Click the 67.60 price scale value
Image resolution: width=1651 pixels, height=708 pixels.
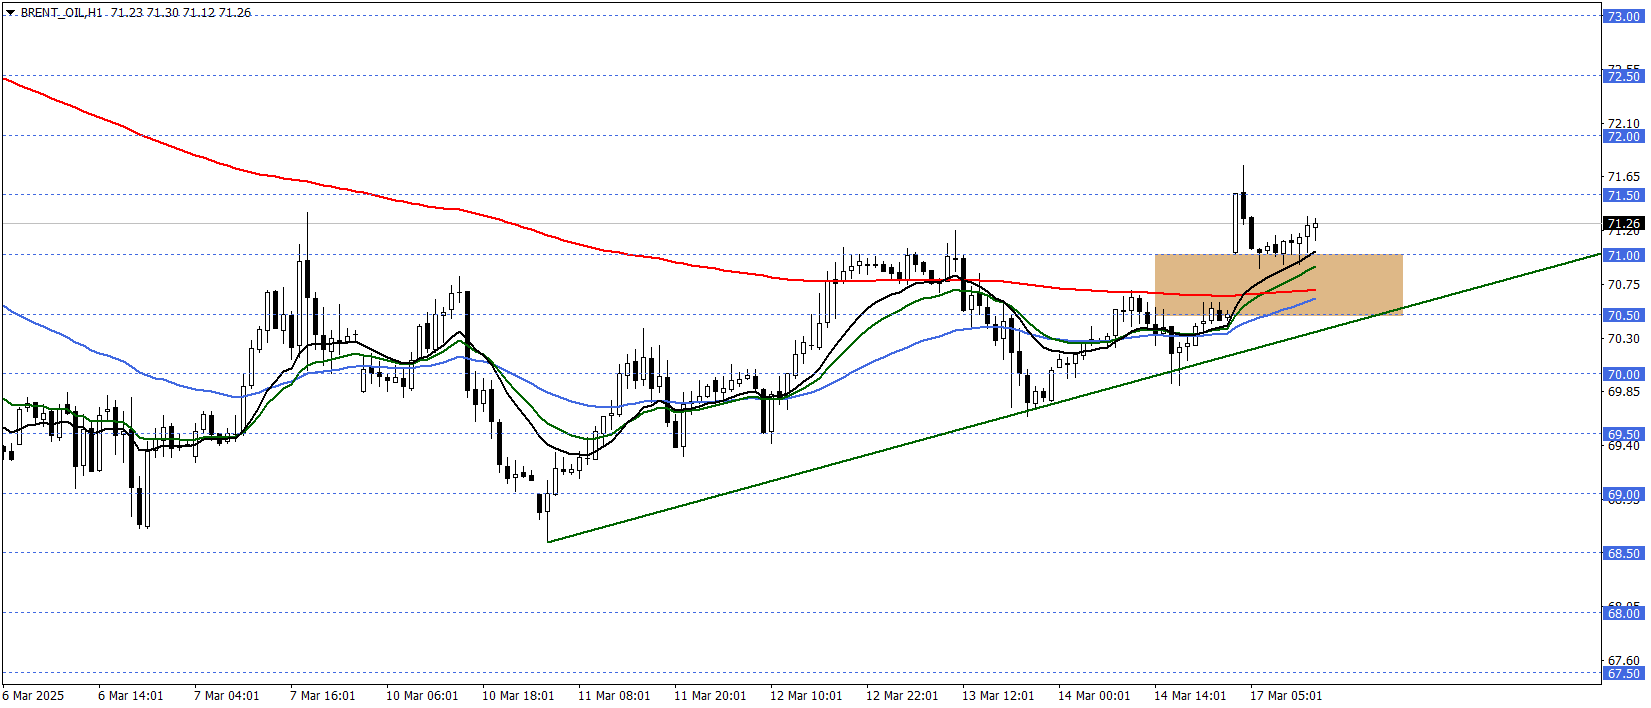1623,661
